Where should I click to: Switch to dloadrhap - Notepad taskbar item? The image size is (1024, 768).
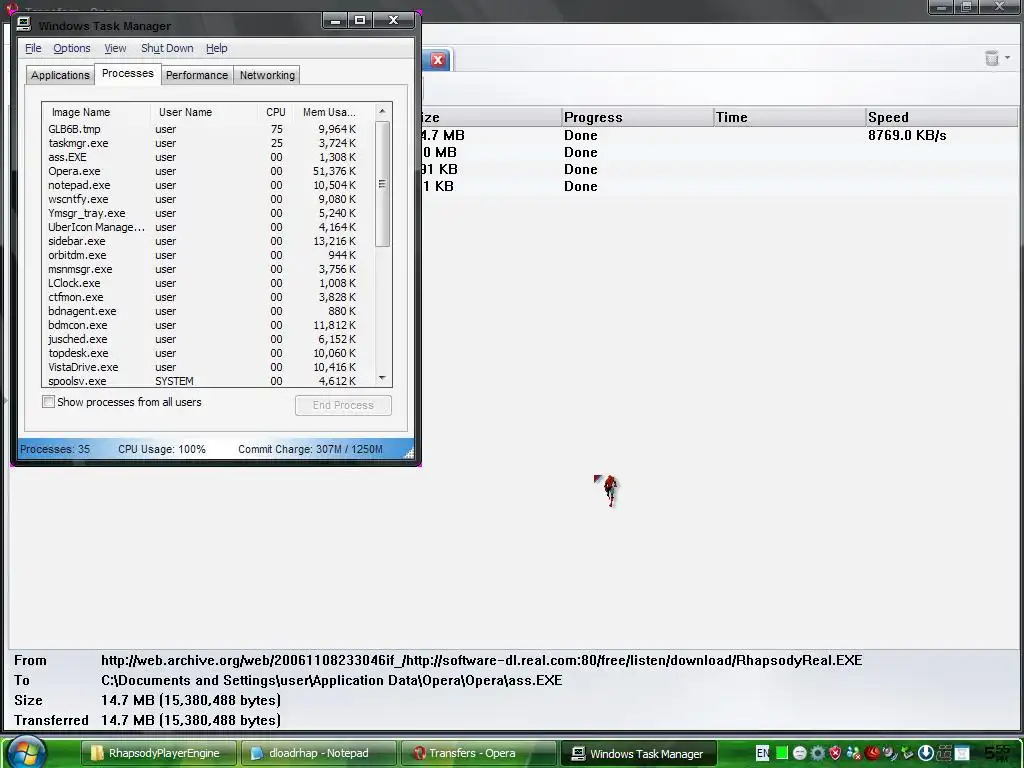click(318, 753)
